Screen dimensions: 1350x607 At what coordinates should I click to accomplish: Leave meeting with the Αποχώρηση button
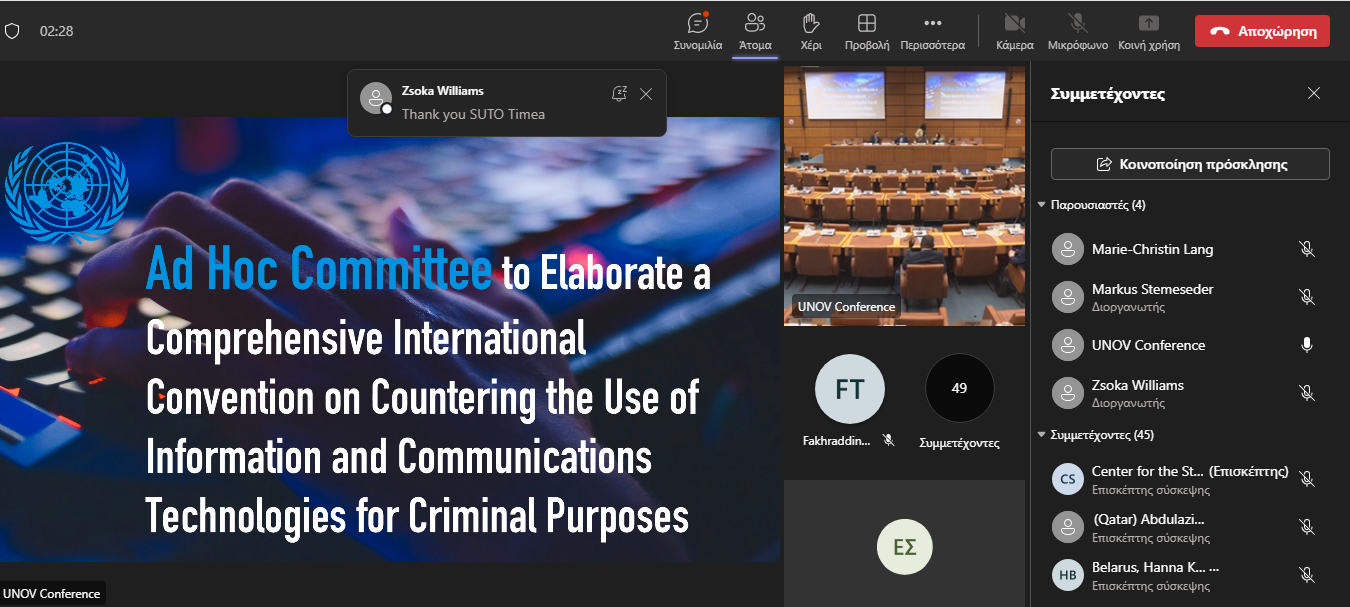coord(1262,31)
